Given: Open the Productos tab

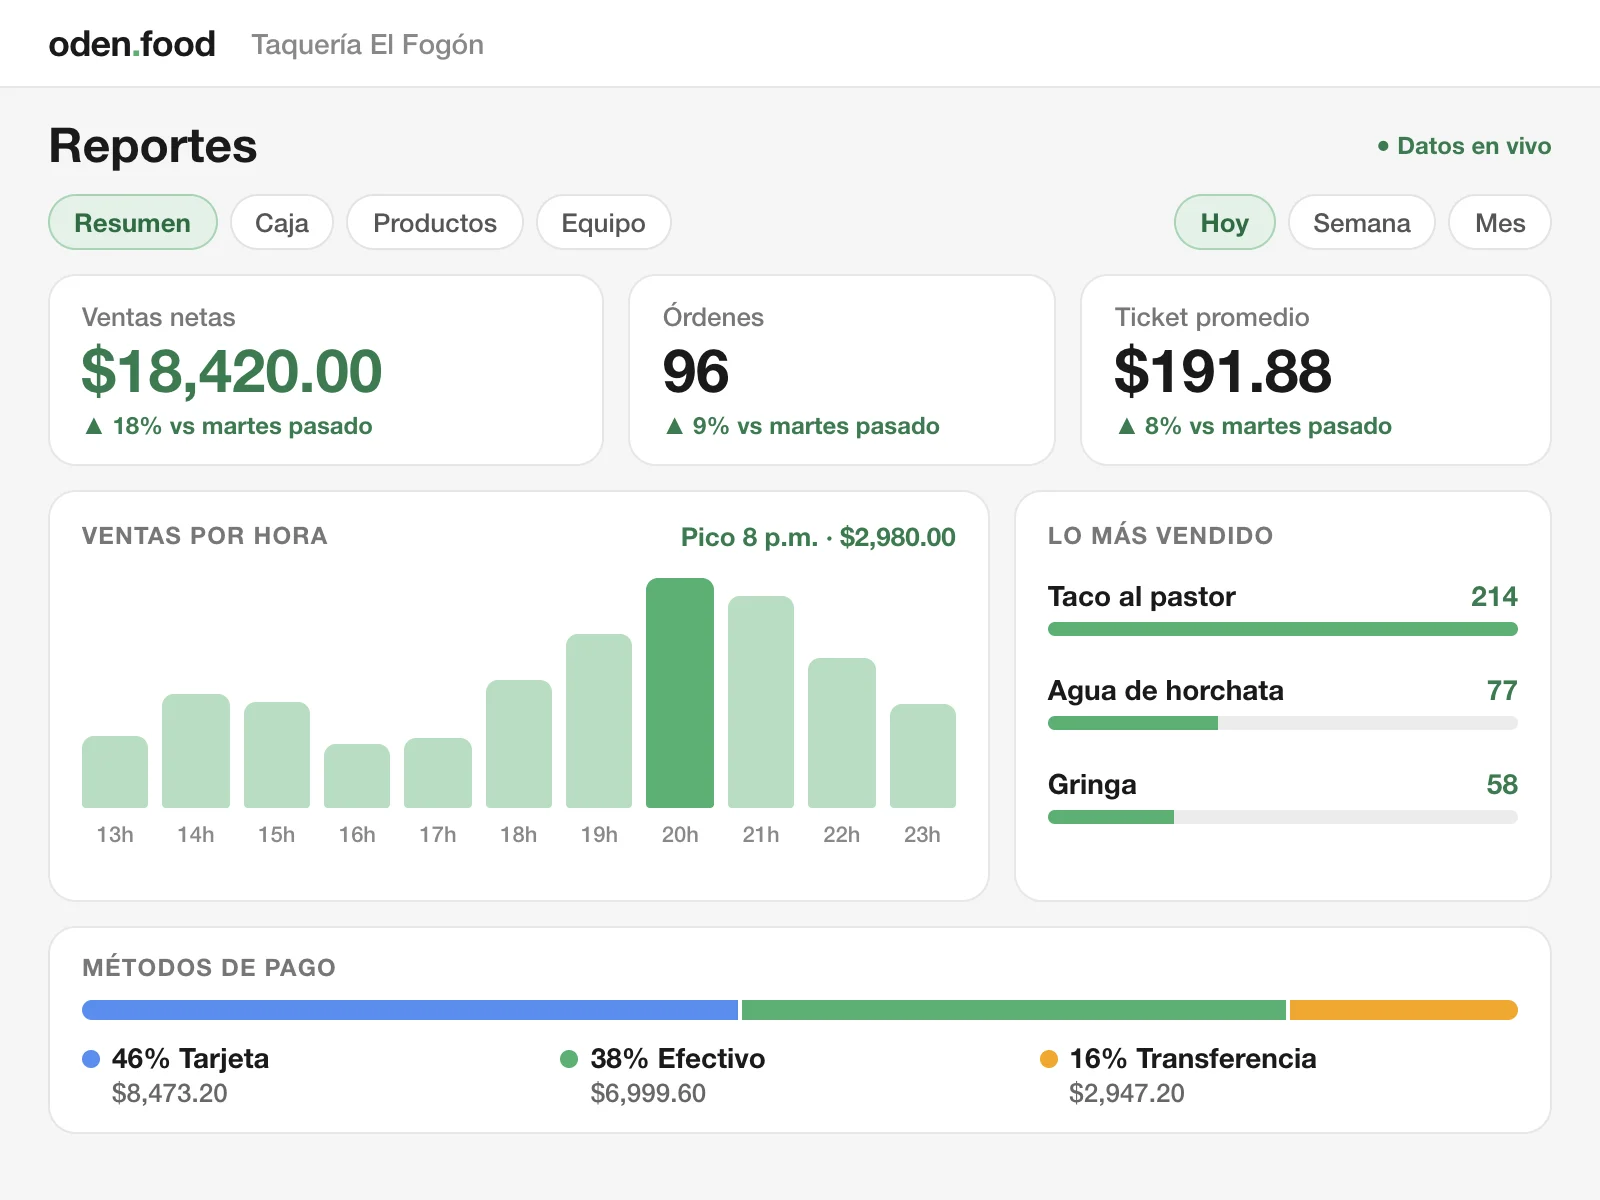Looking at the screenshot, I should coord(435,222).
